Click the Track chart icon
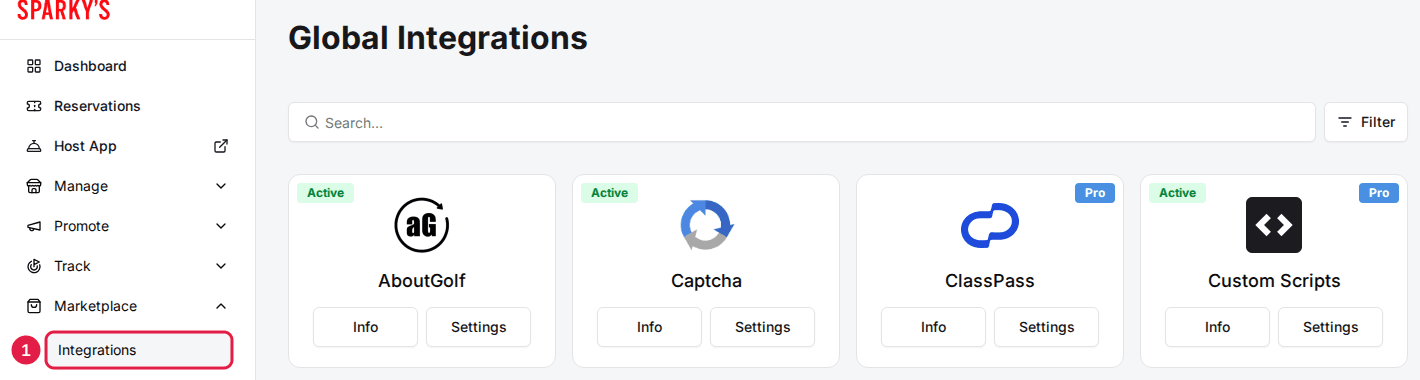1420x380 pixels. pyautogui.click(x=34, y=266)
